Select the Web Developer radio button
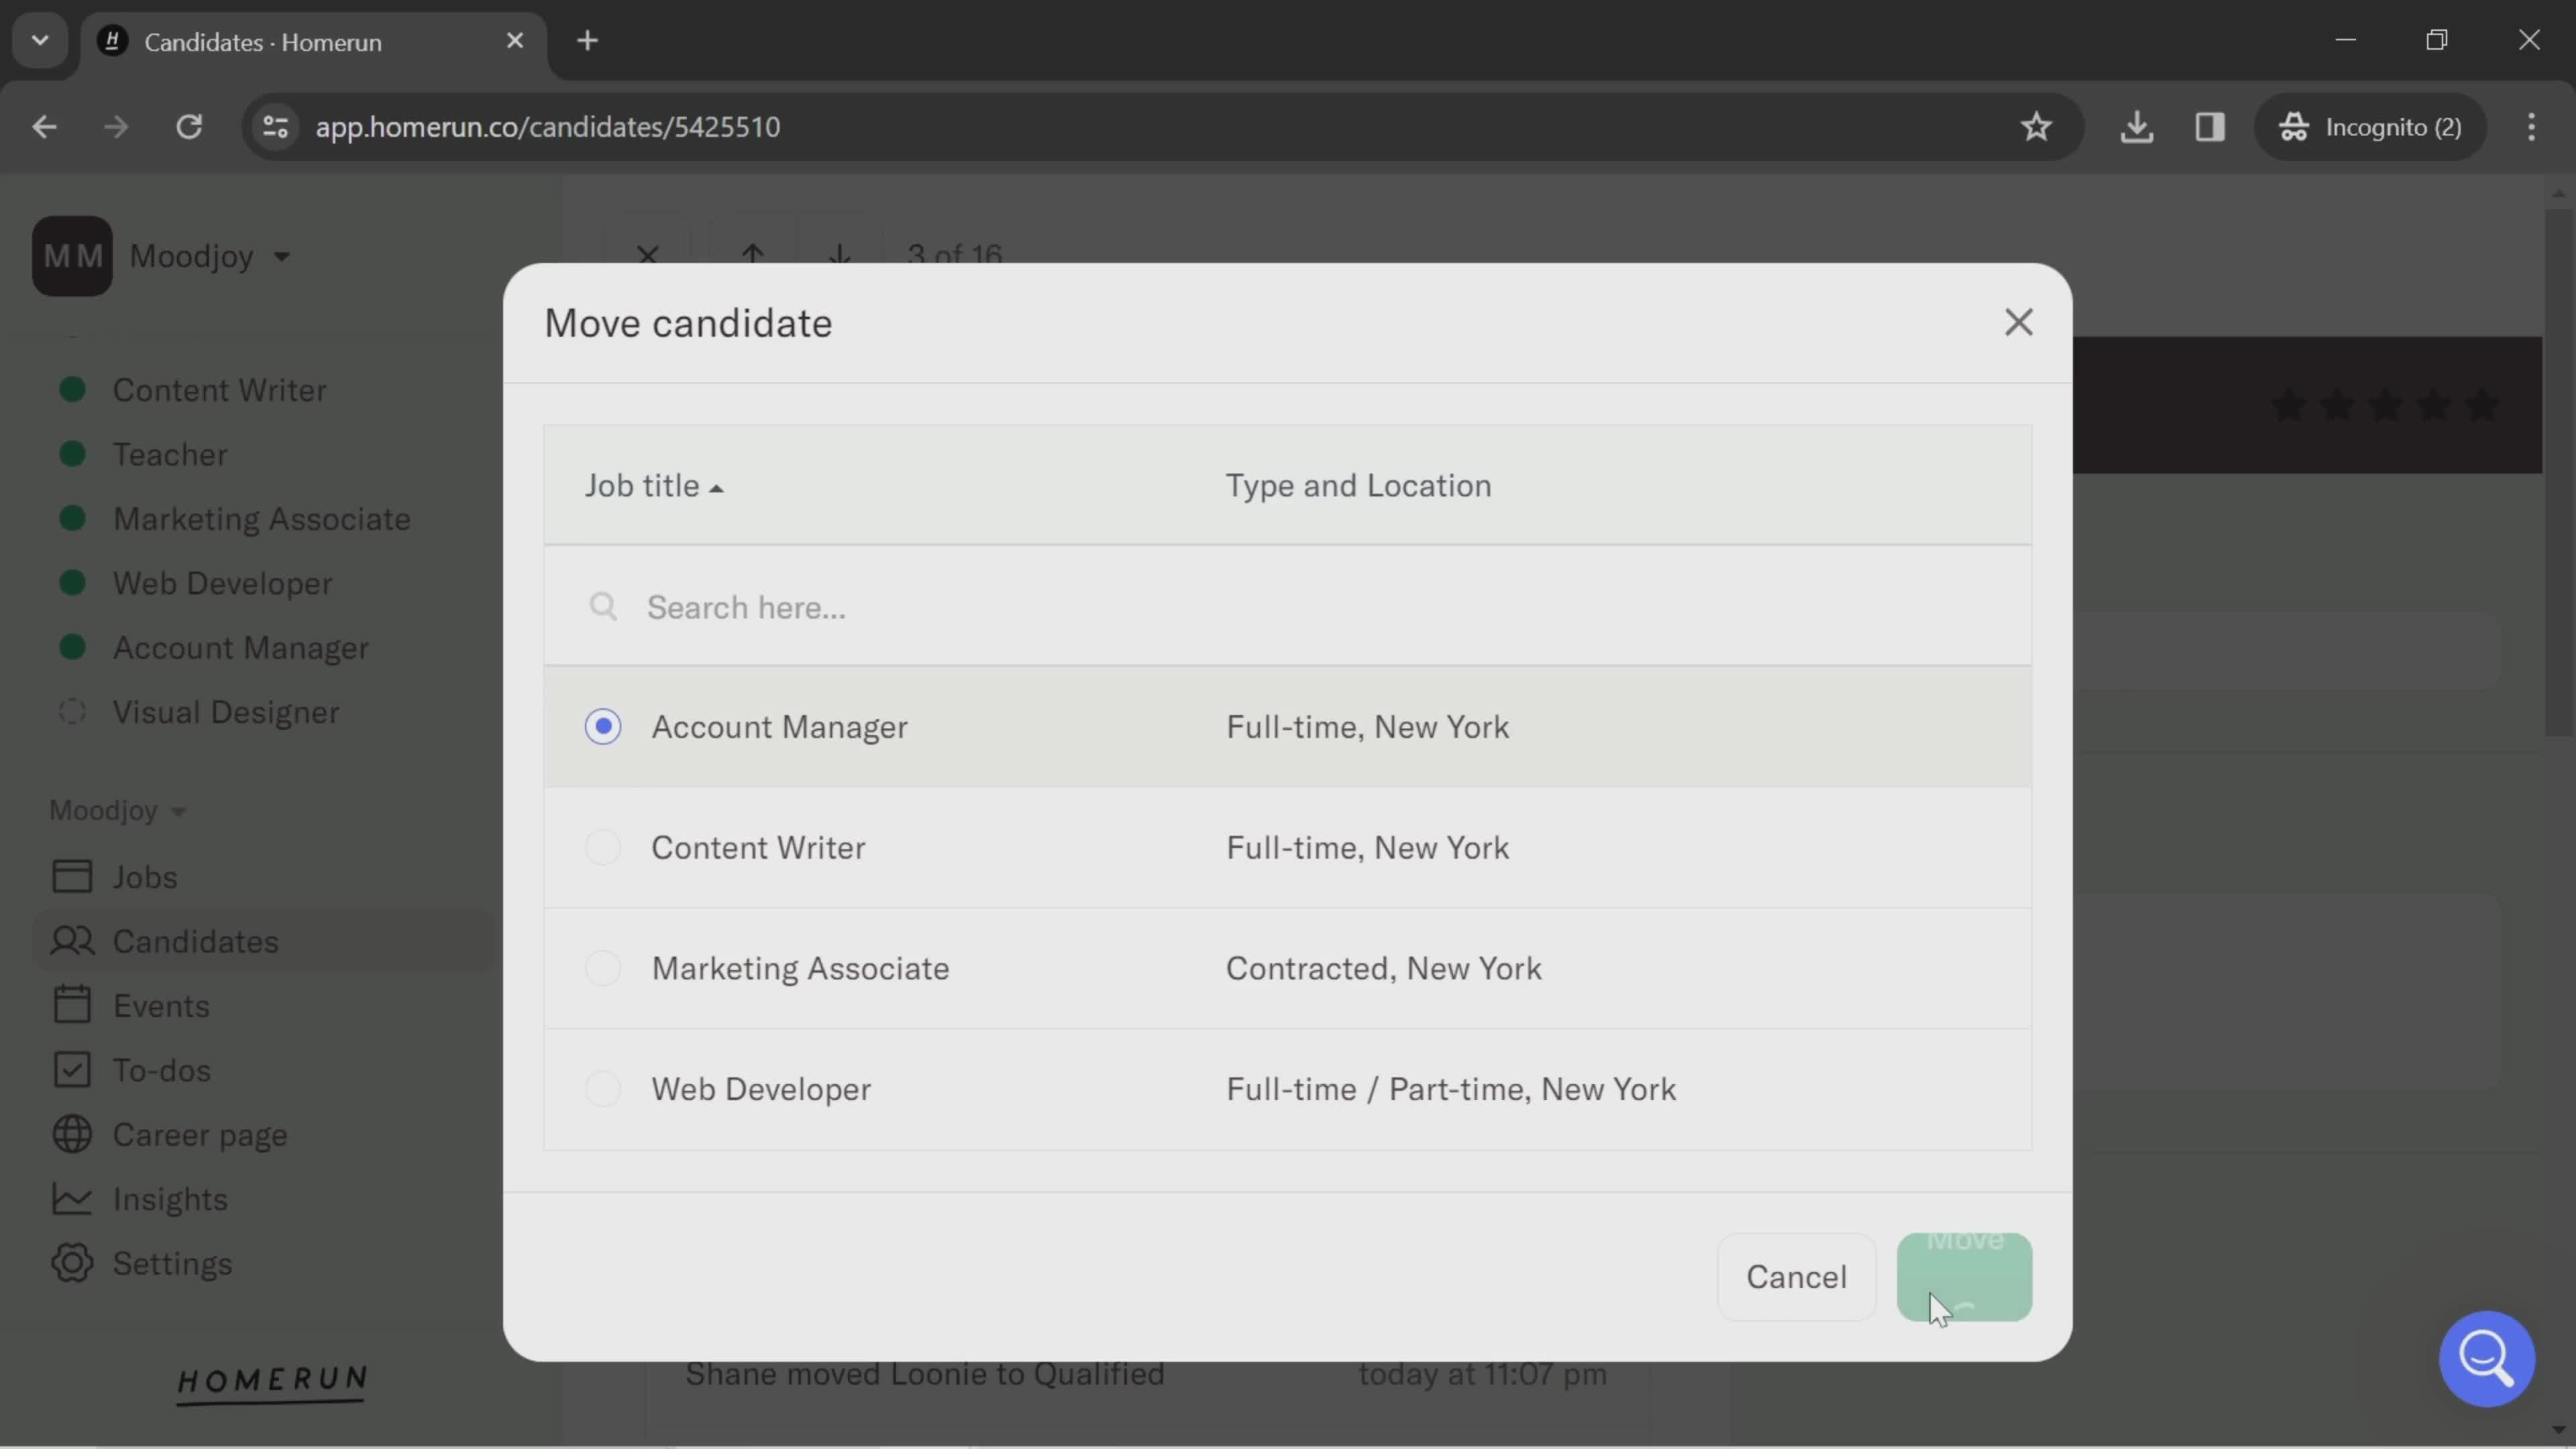 click(x=603, y=1089)
